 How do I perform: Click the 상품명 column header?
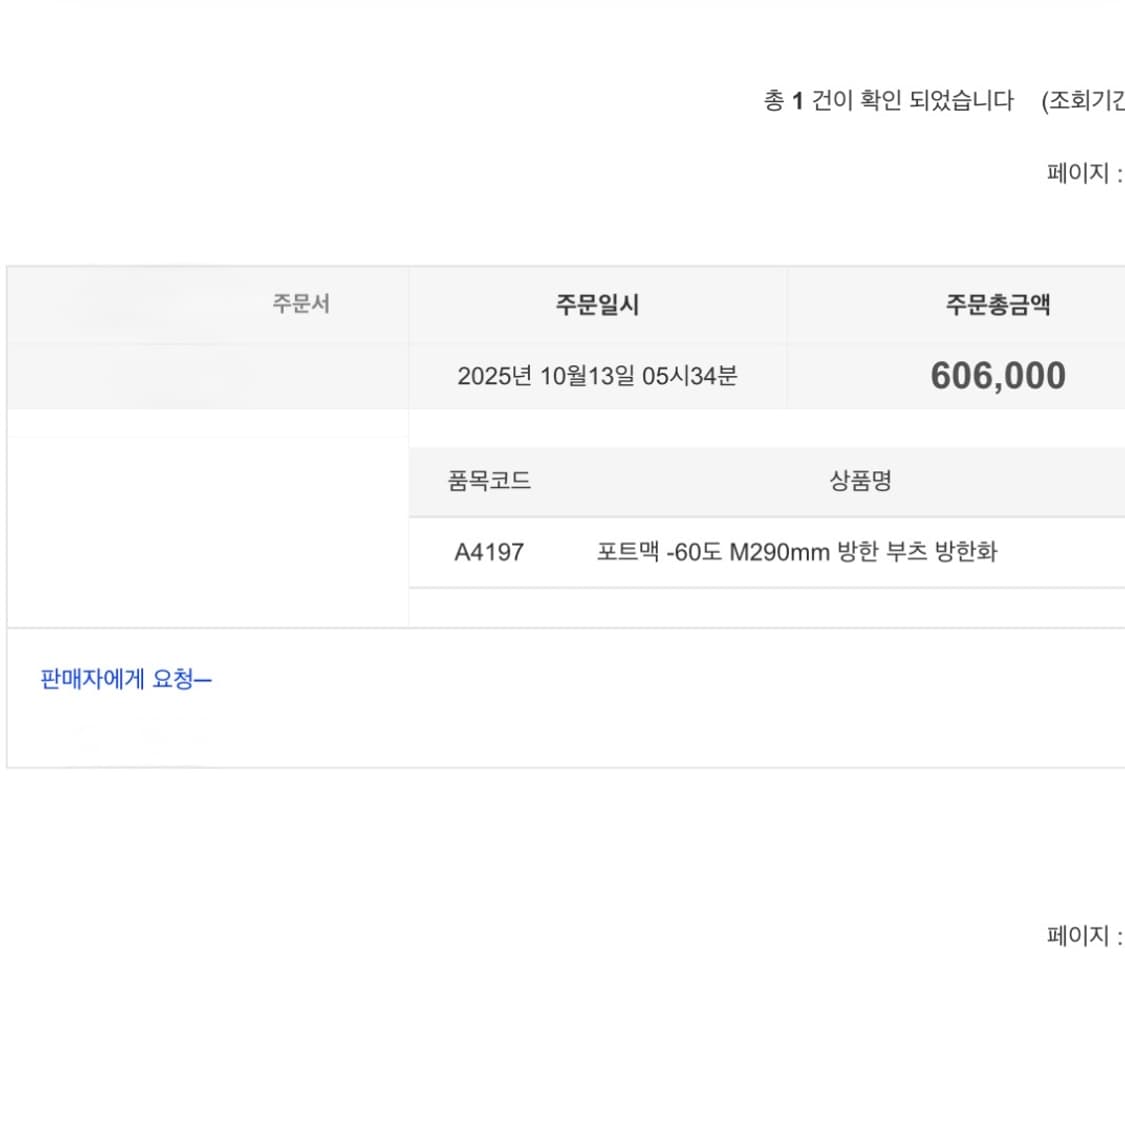click(860, 481)
